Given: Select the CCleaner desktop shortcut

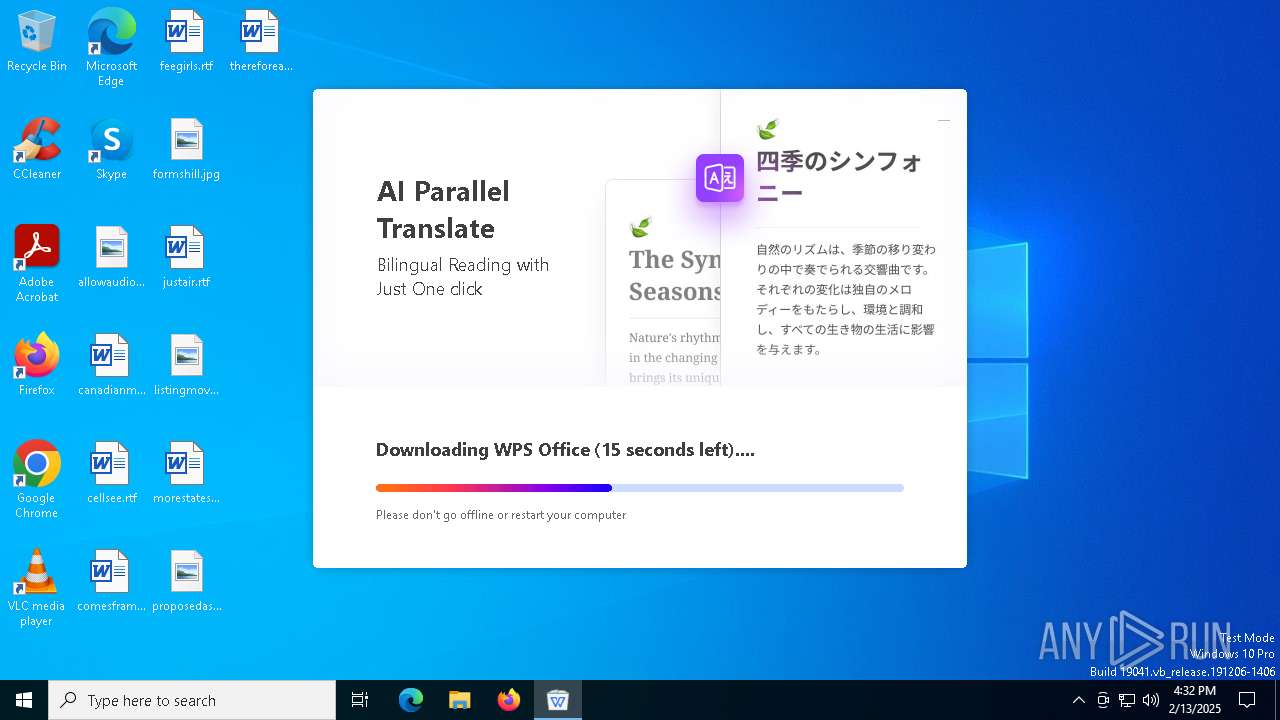Looking at the screenshot, I should click(x=37, y=150).
